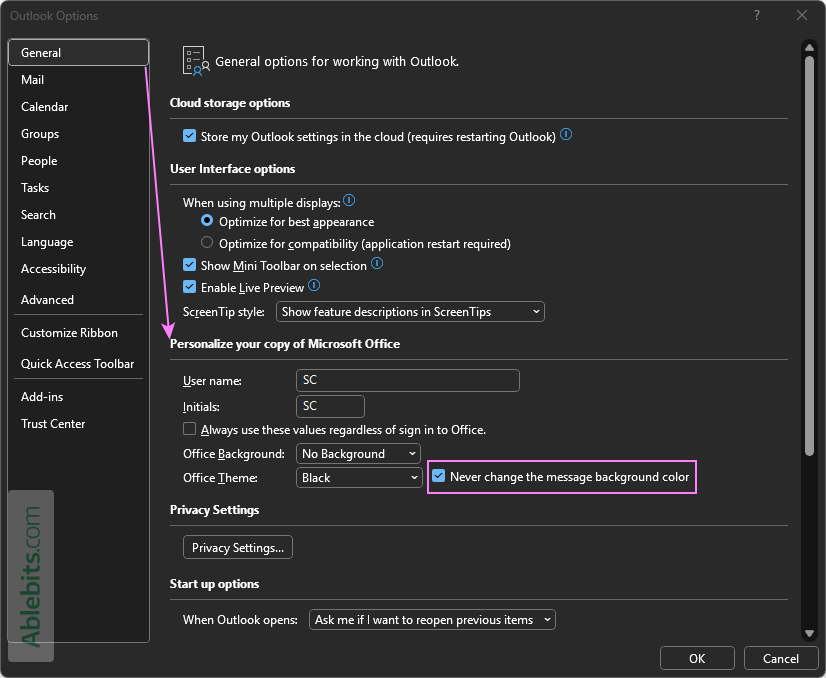
Task: Click the Cancel button
Action: coord(780,659)
